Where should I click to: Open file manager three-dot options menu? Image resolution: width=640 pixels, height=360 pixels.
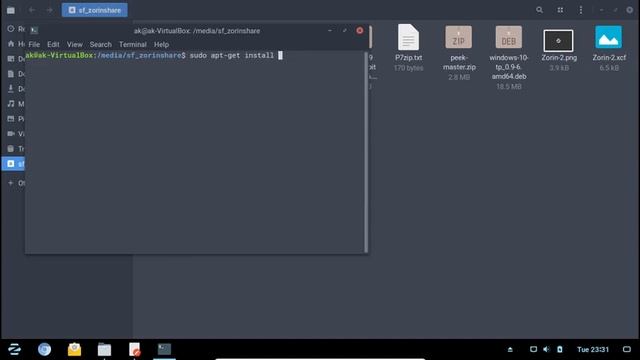[581, 10]
